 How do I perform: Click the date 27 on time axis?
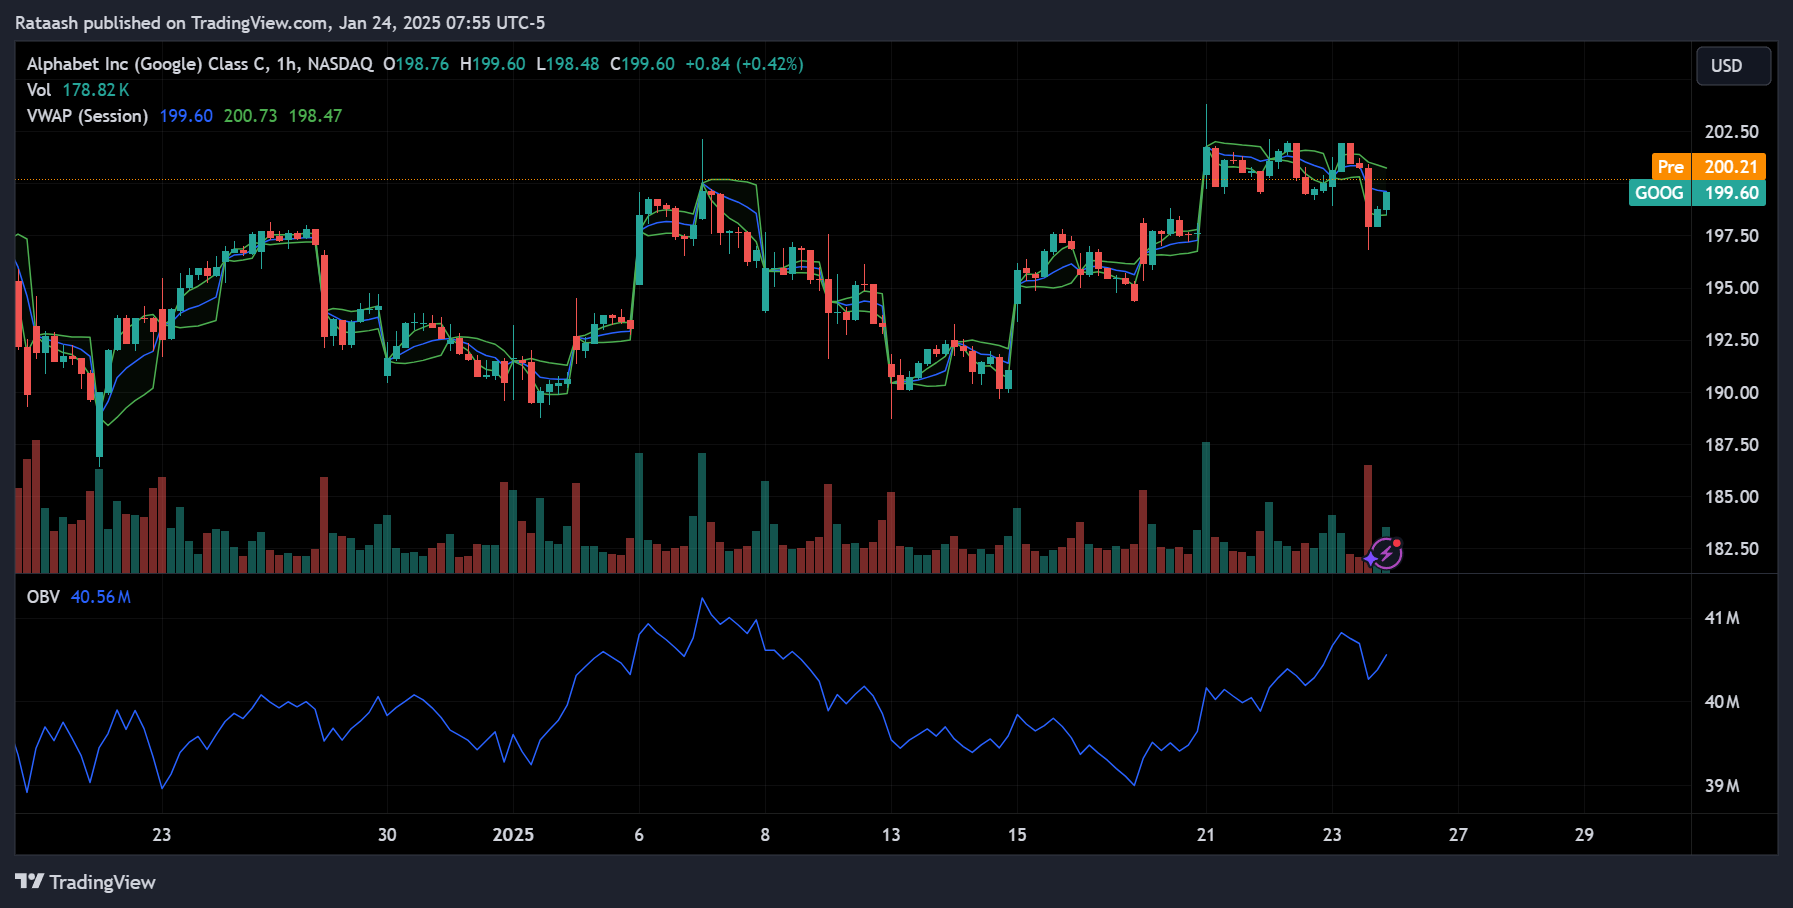tap(1458, 835)
